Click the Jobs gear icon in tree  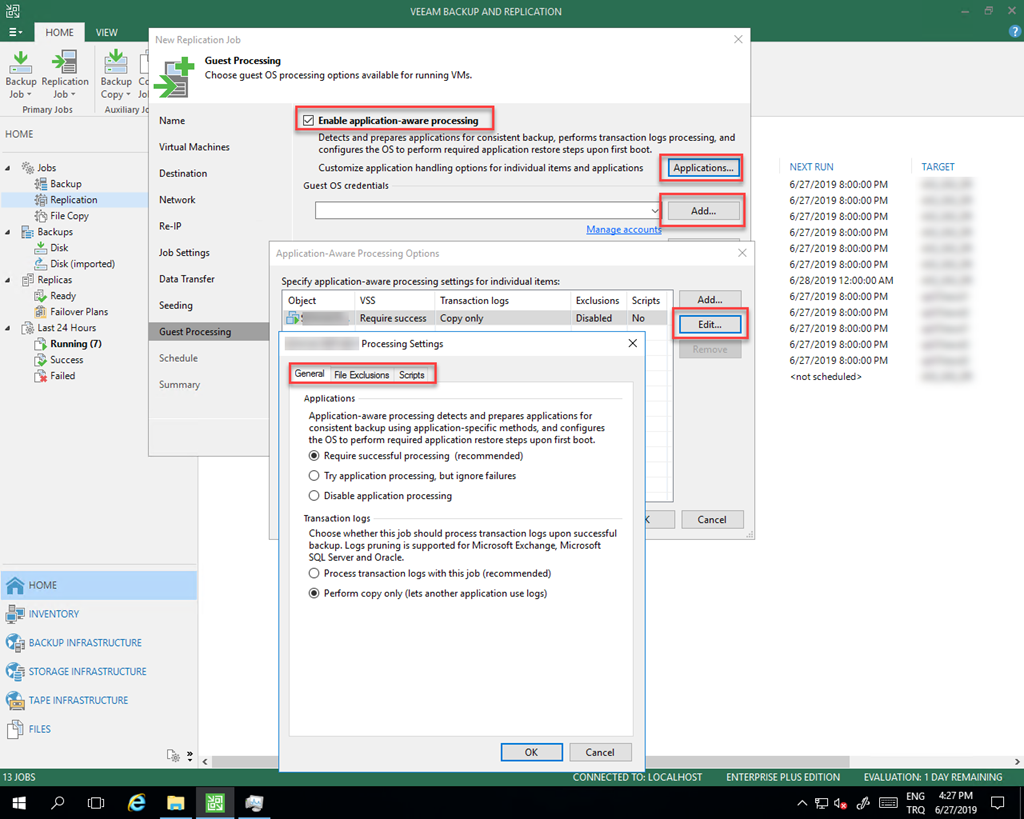[x=28, y=168]
